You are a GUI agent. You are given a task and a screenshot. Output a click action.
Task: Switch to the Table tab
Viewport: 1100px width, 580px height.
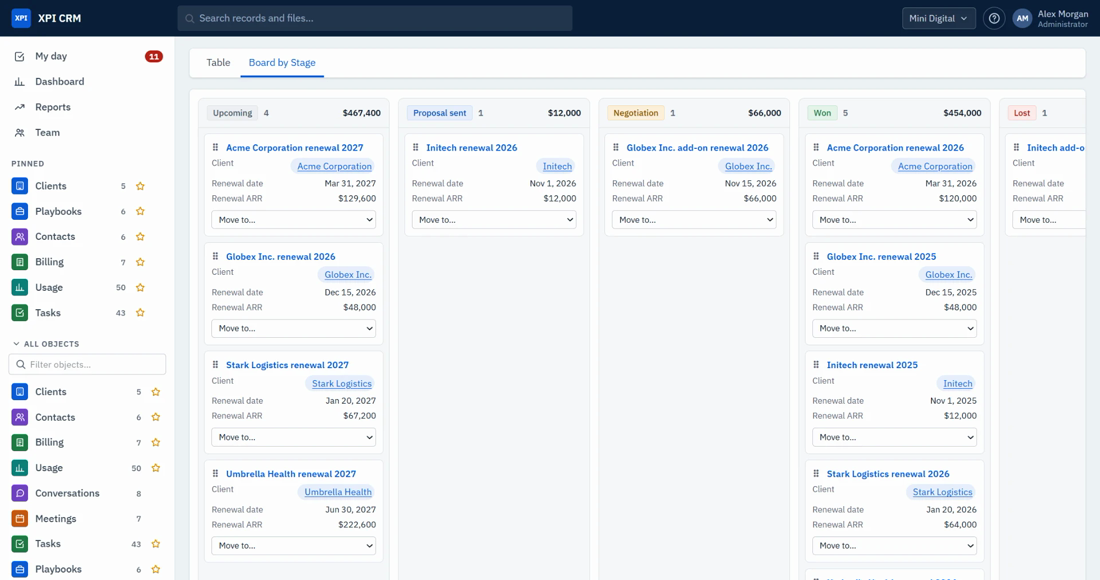click(218, 62)
